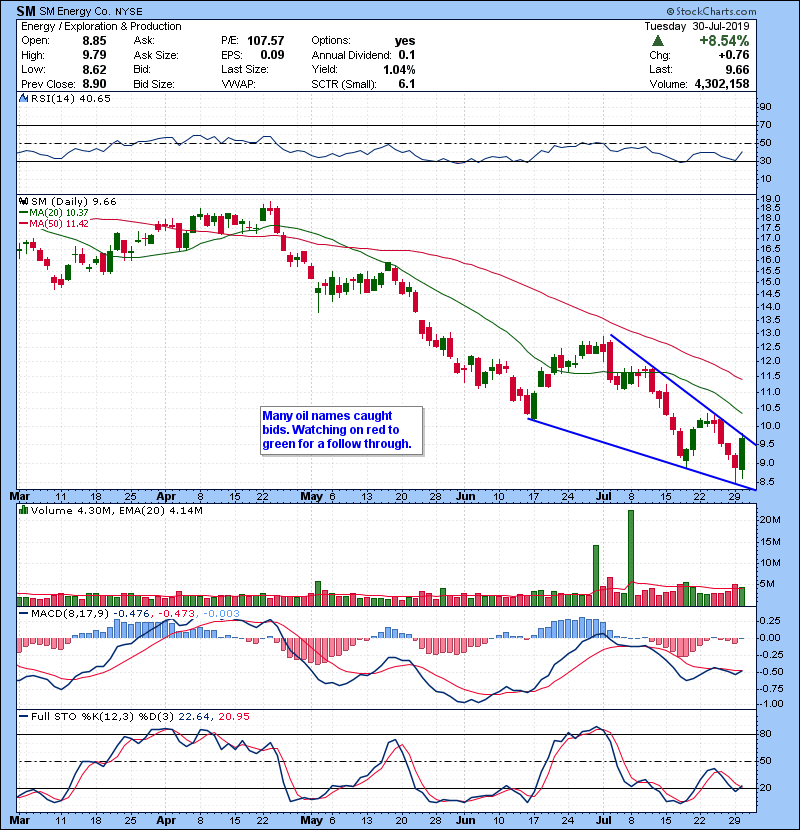Click the Yield value 1.04%
800x830 pixels.
tap(399, 69)
